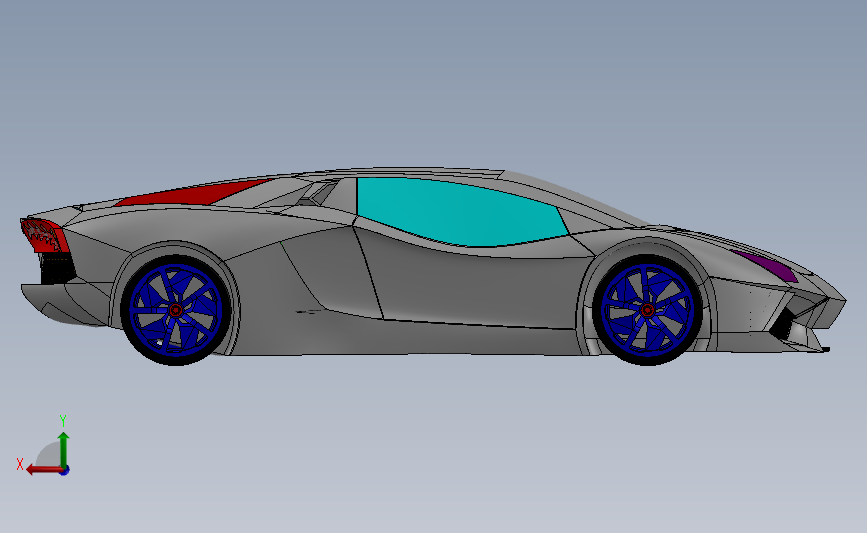Click the blue Z axis ball of triad
This screenshot has height=533, width=867.
click(65, 471)
